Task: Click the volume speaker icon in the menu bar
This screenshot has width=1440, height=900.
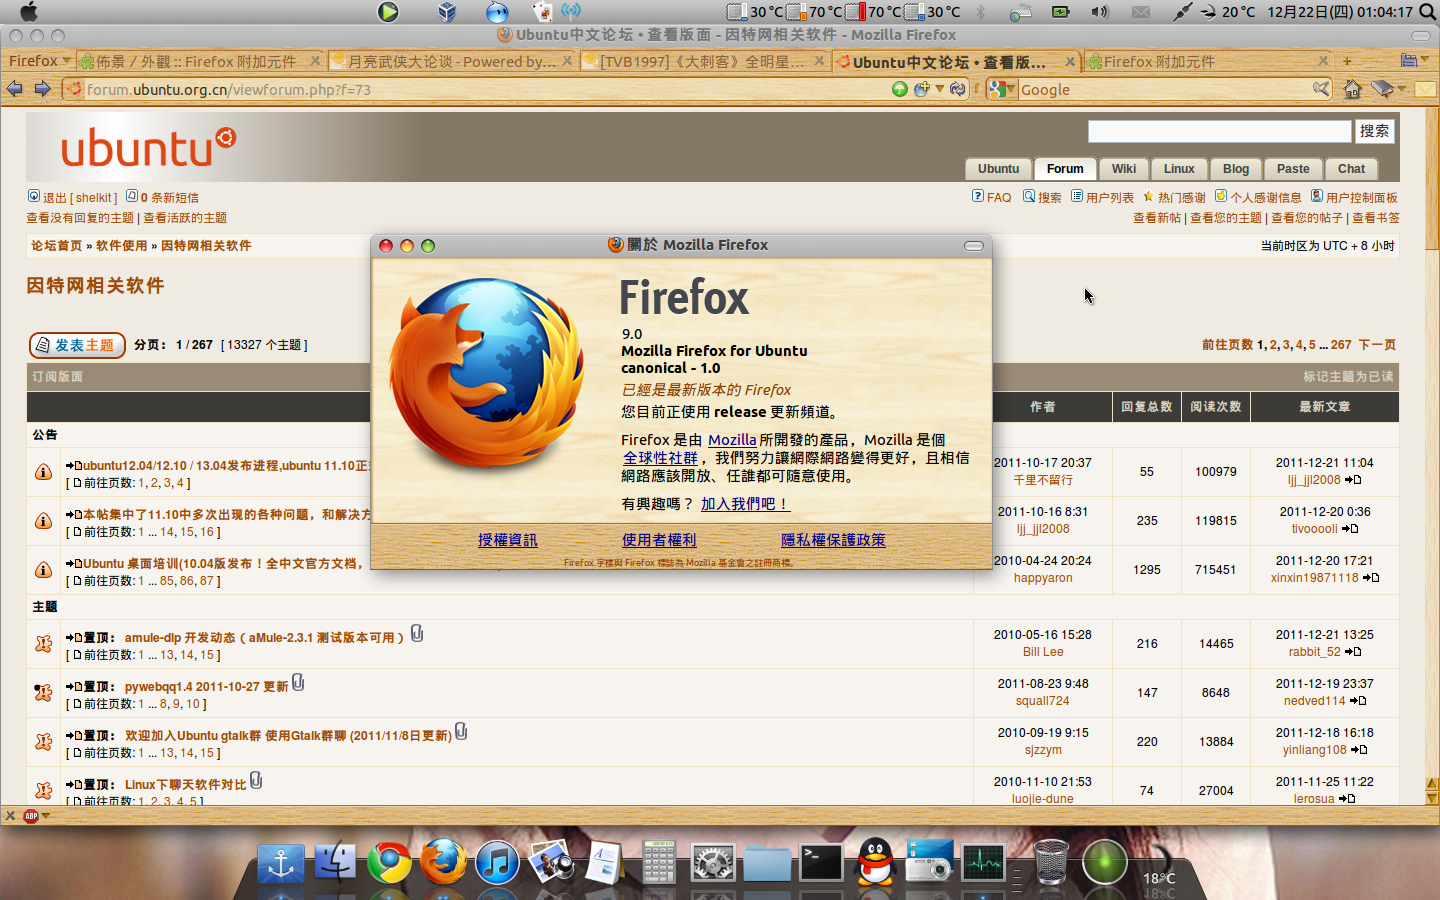Action: (1100, 12)
